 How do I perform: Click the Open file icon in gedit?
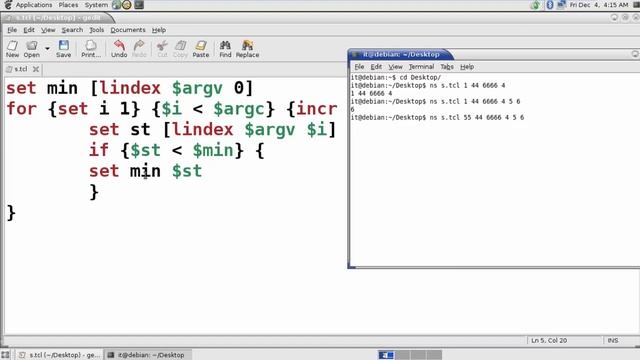pos(31,49)
